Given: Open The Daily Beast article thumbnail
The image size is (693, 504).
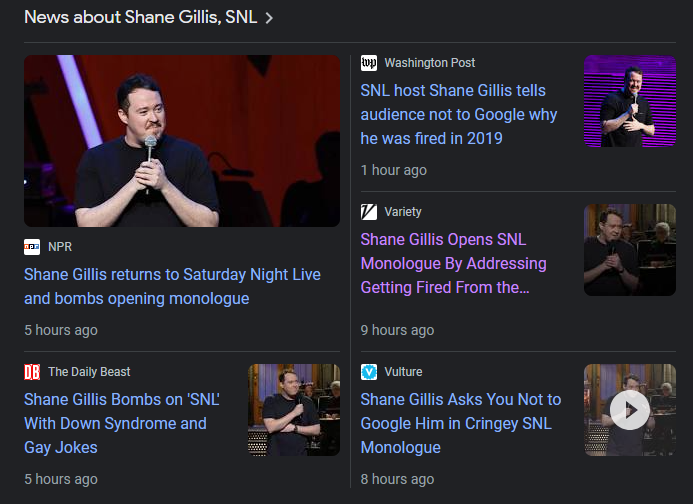Looking at the screenshot, I should [x=294, y=410].
